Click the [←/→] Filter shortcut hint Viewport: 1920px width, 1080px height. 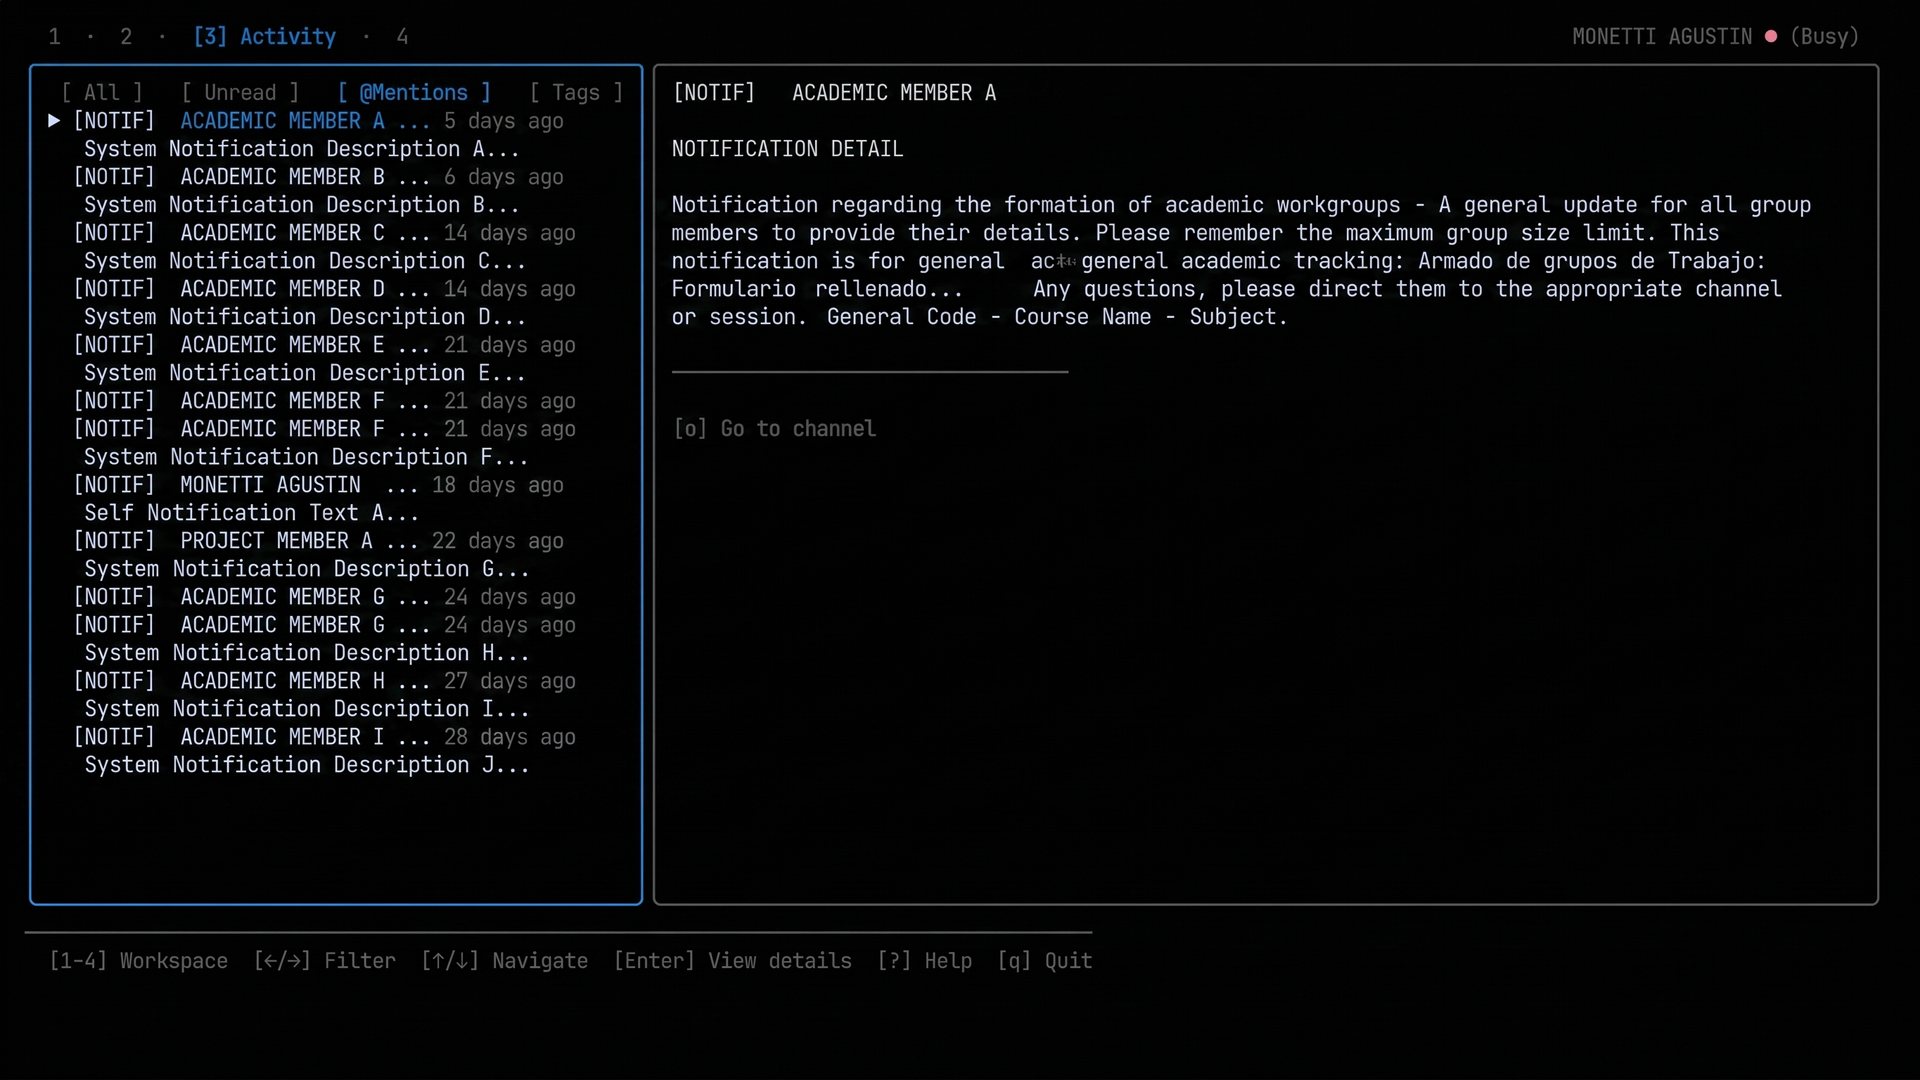(x=325, y=961)
